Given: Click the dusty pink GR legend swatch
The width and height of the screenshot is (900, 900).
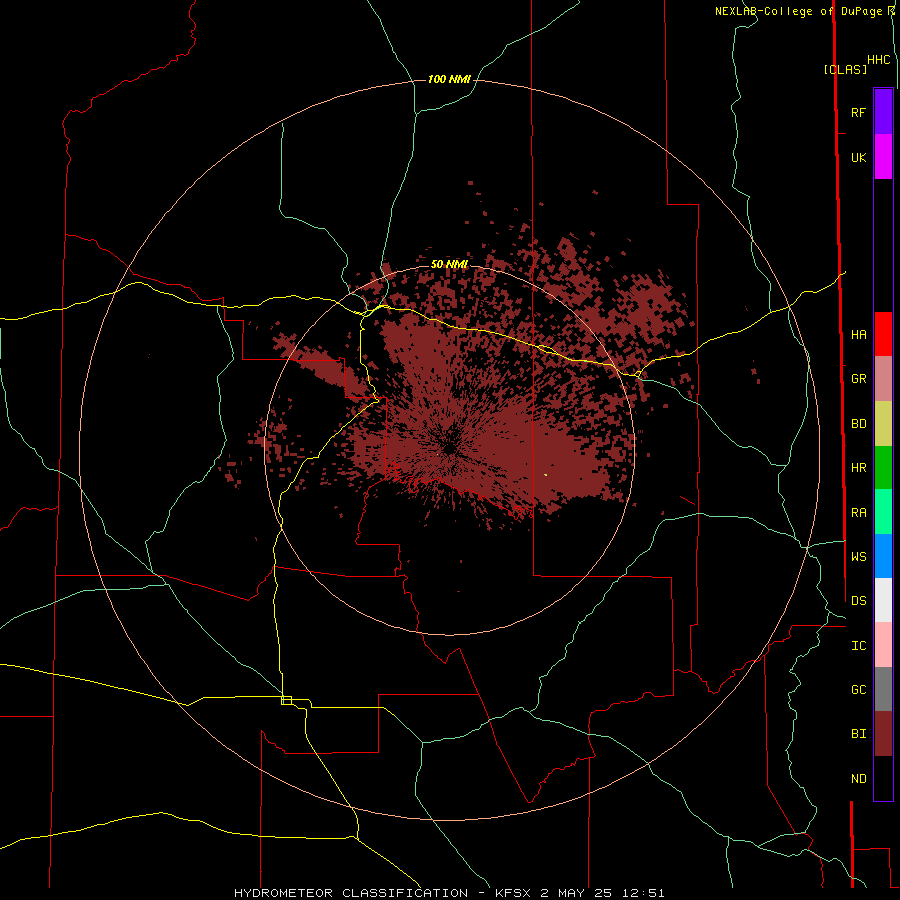Looking at the screenshot, I should (883, 379).
